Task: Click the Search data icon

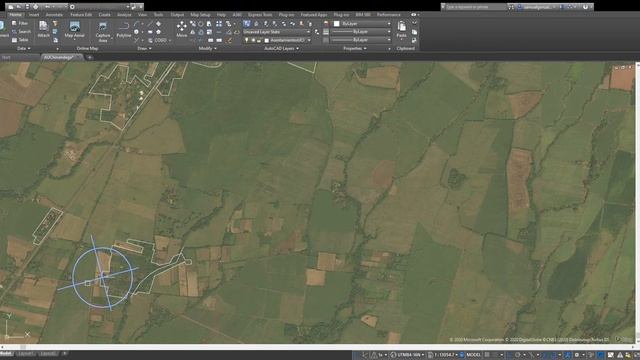Action: (x=14, y=31)
